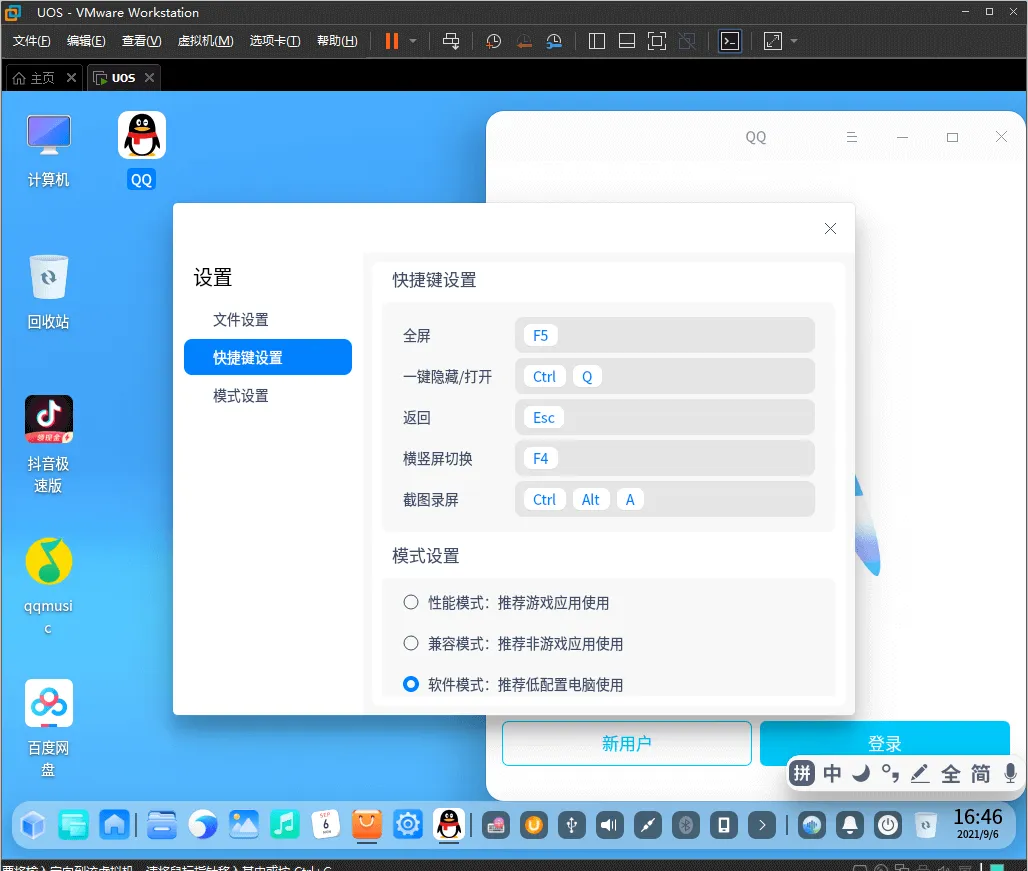Toggle the thumbnail bar layout icon
Viewport: 1028px width, 871px height.
627,41
